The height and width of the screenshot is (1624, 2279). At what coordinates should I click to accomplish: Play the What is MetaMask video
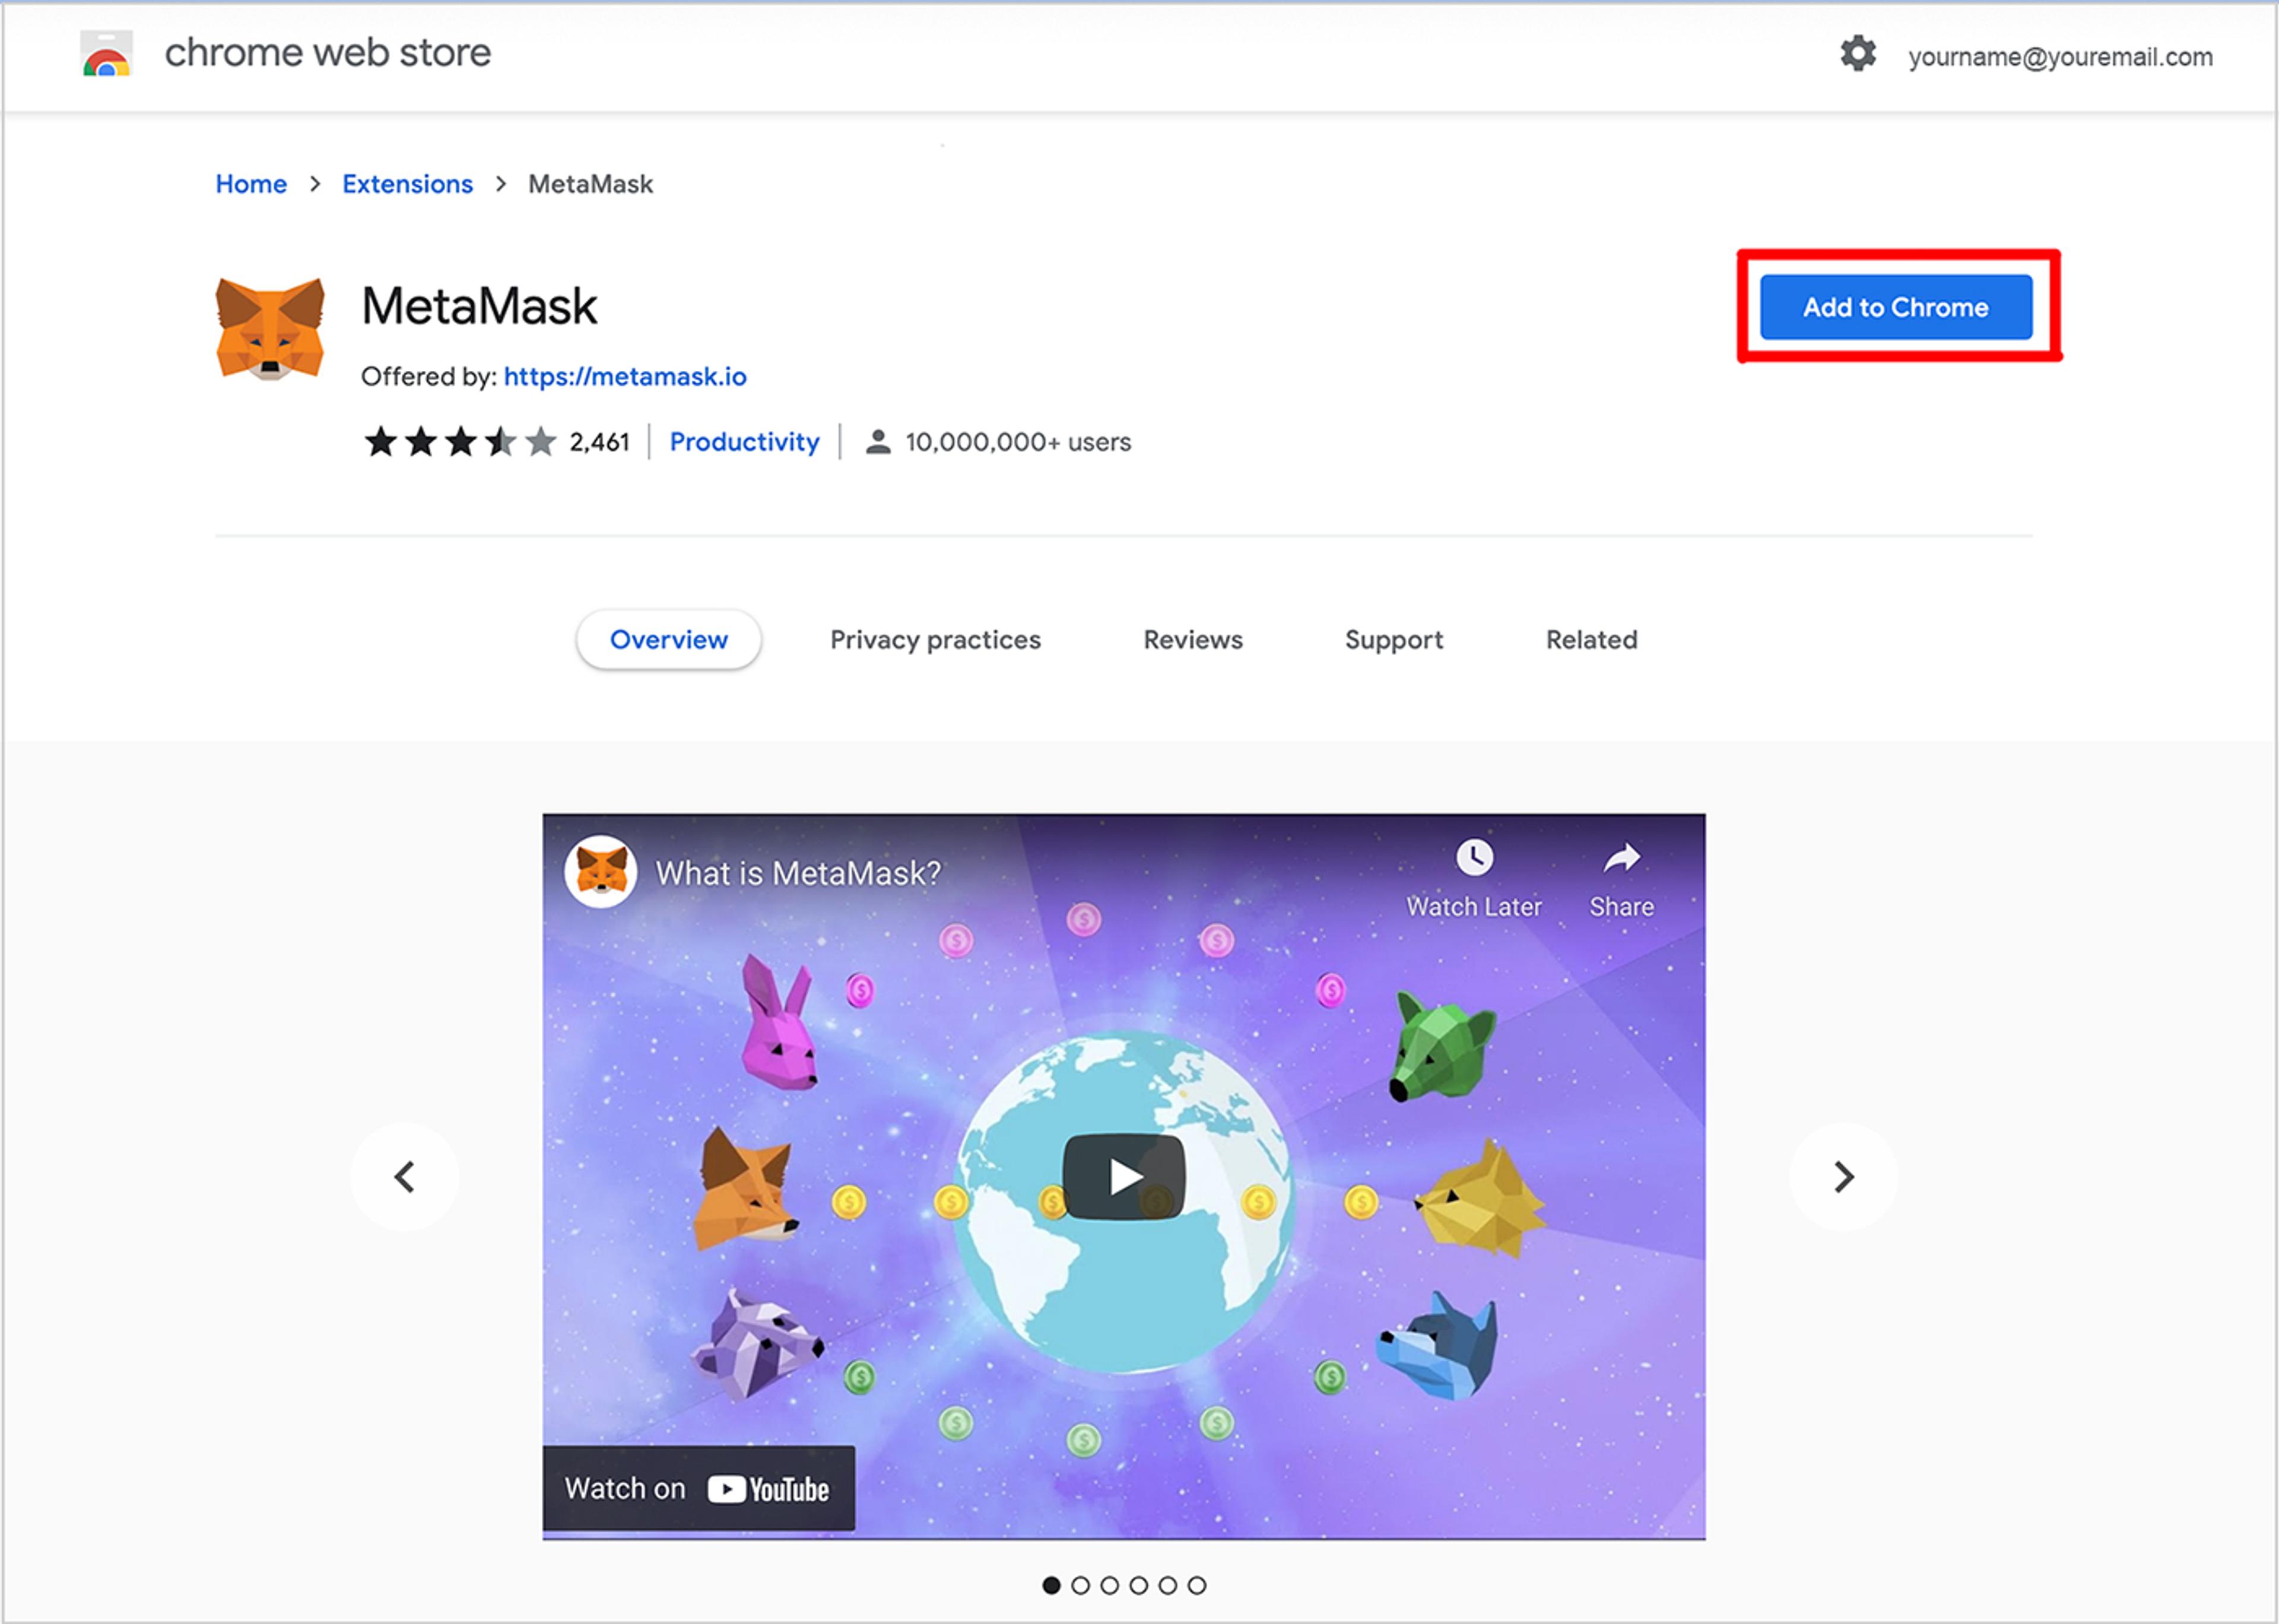click(1123, 1177)
